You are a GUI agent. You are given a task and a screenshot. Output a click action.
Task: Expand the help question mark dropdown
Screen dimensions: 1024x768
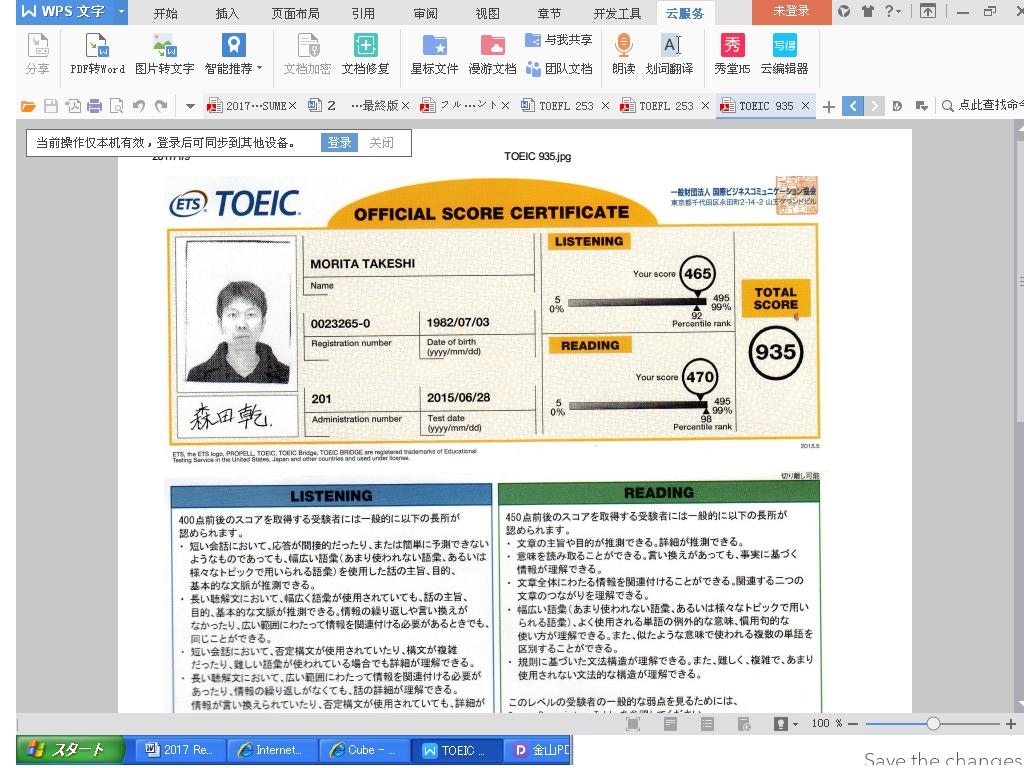point(892,11)
